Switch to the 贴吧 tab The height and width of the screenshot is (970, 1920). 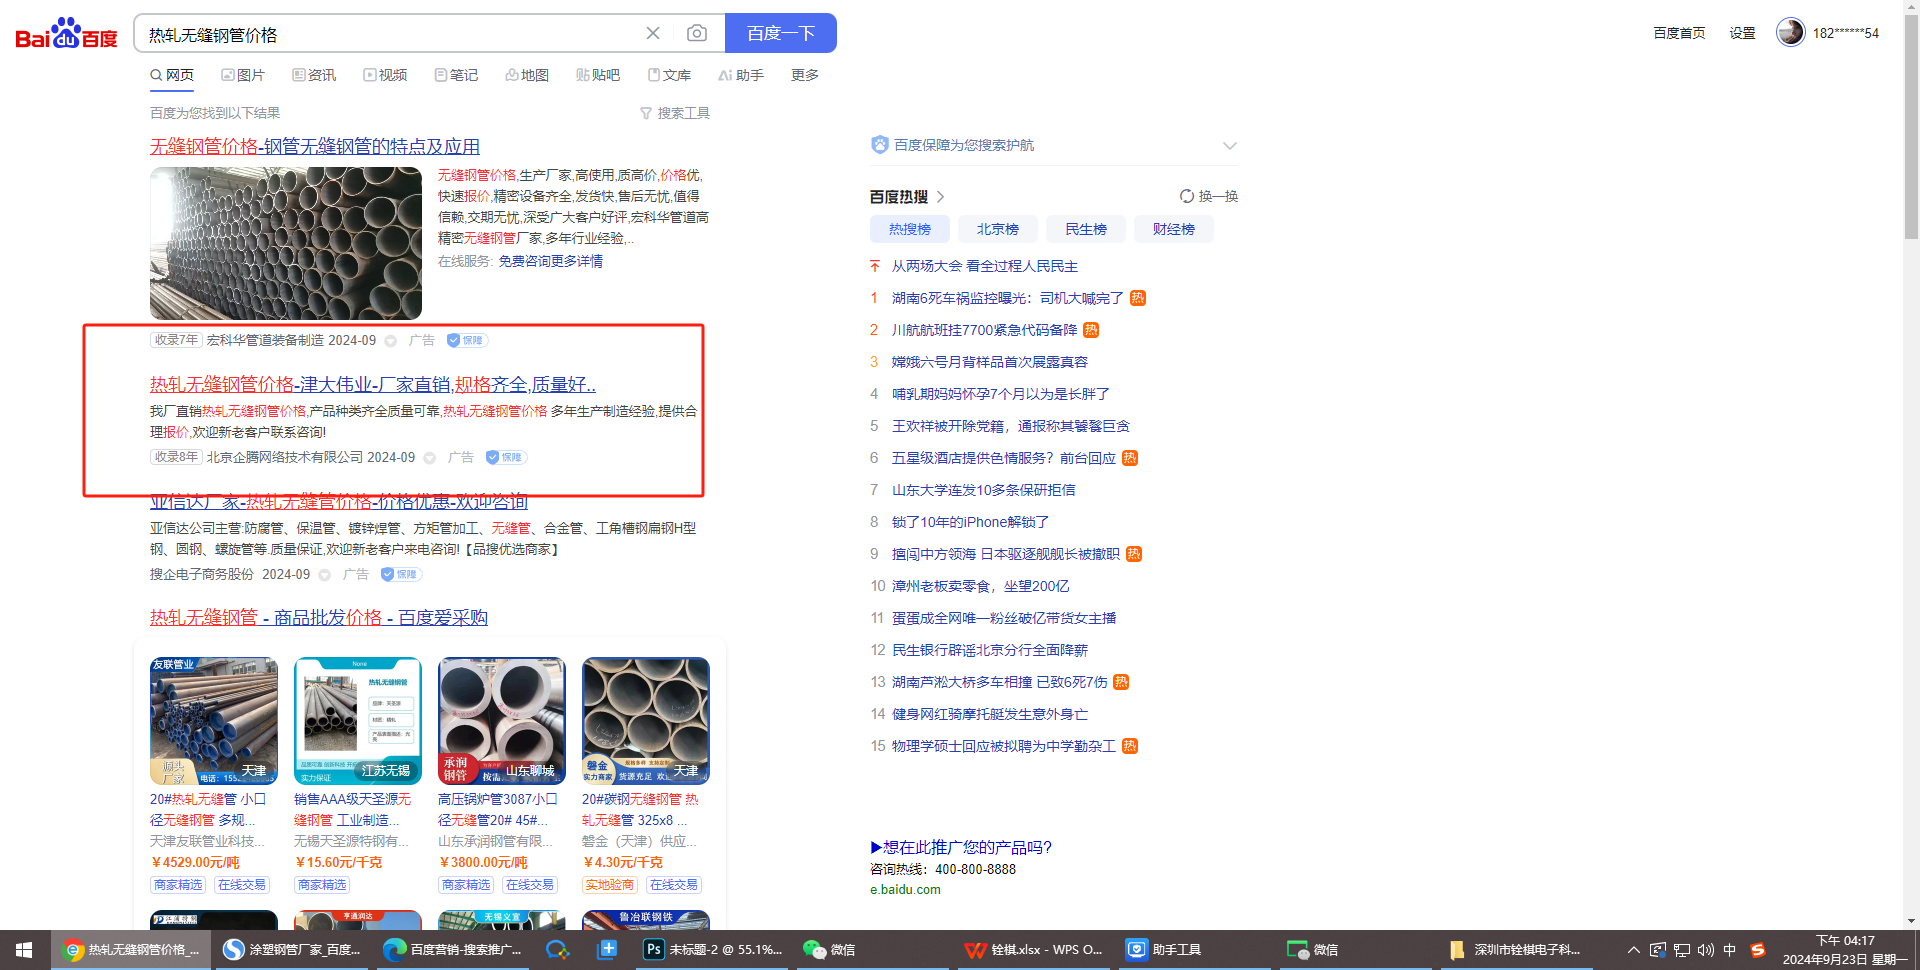point(598,75)
